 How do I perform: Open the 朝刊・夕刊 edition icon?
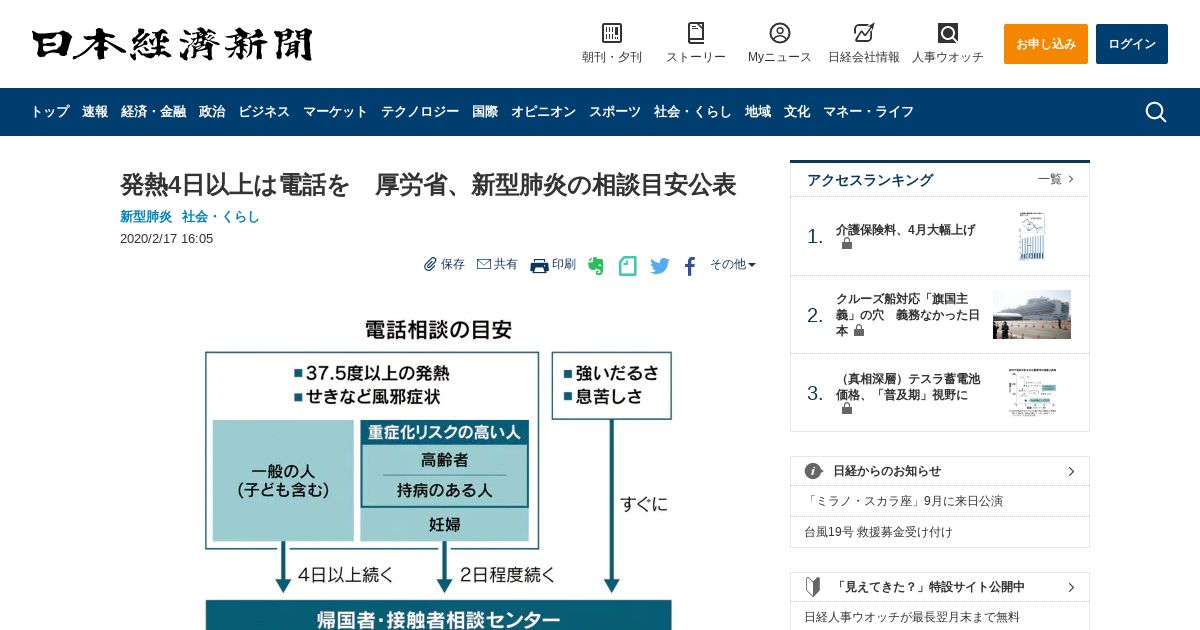(612, 33)
